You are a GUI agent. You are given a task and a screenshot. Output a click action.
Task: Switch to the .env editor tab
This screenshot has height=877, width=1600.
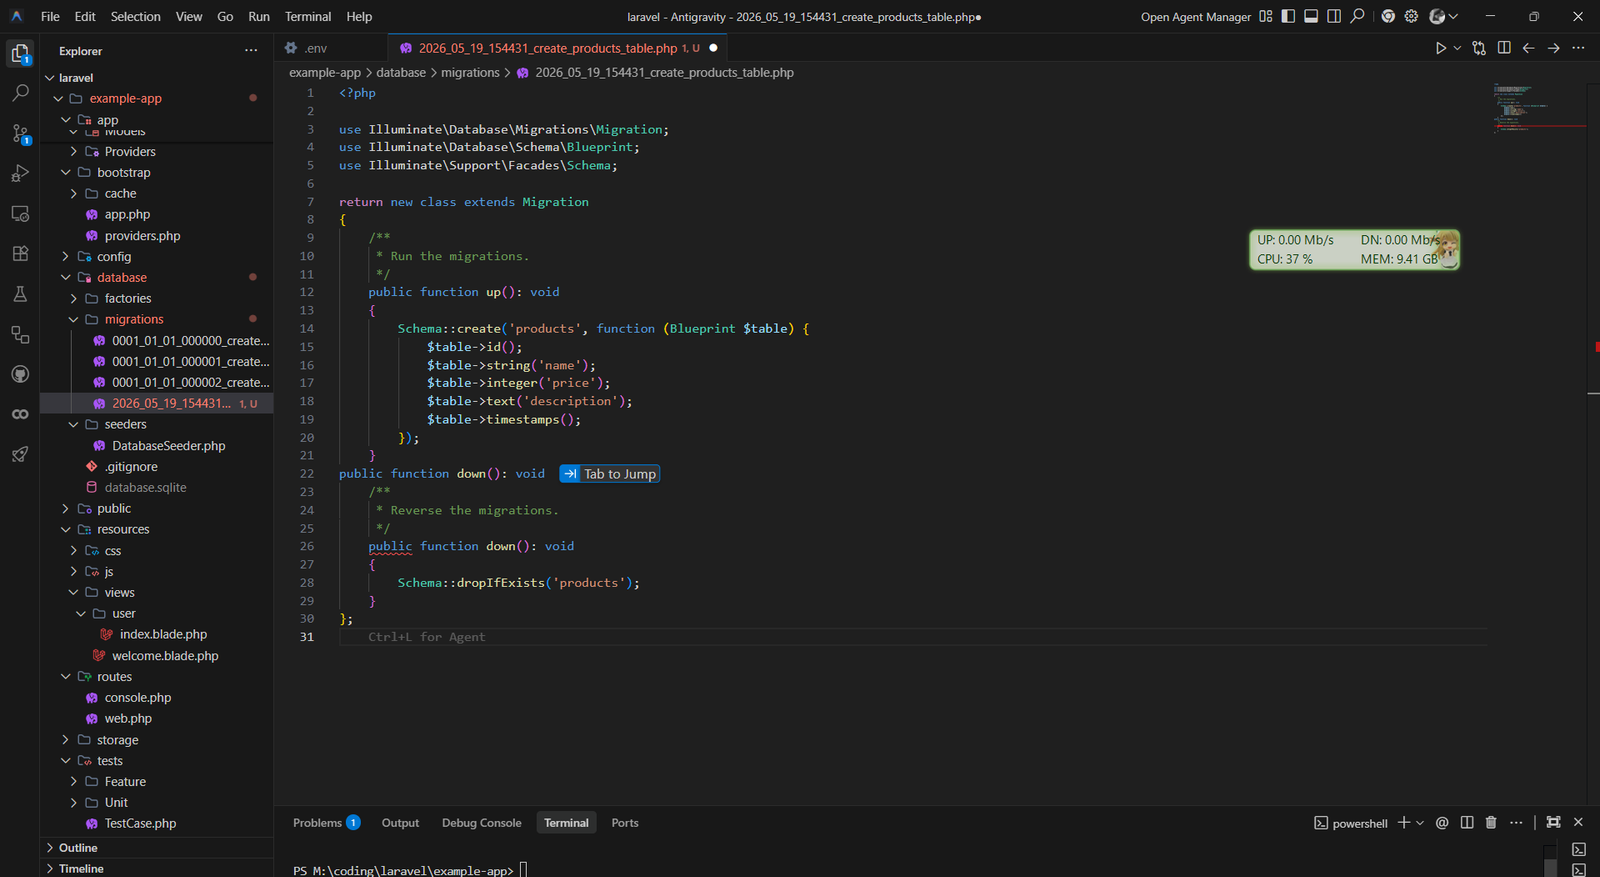(x=331, y=48)
